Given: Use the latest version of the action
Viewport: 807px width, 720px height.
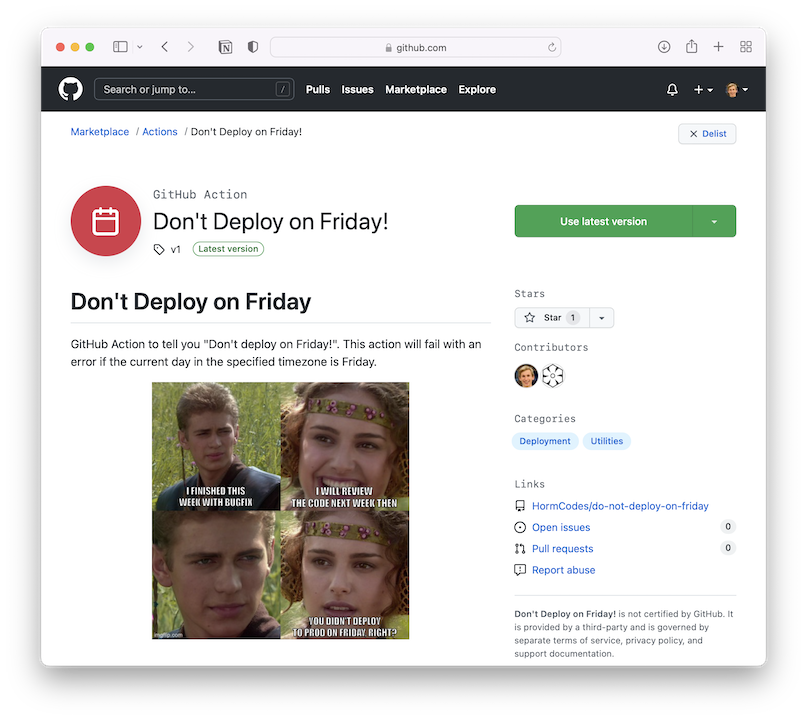Looking at the screenshot, I should point(603,221).
